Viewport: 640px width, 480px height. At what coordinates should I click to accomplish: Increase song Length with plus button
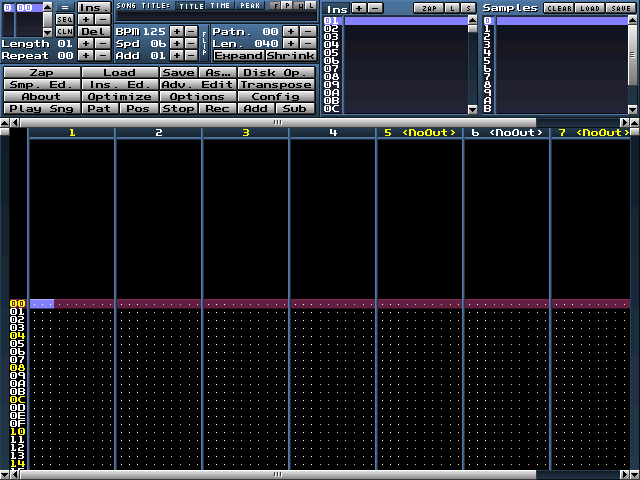[x=85, y=44]
